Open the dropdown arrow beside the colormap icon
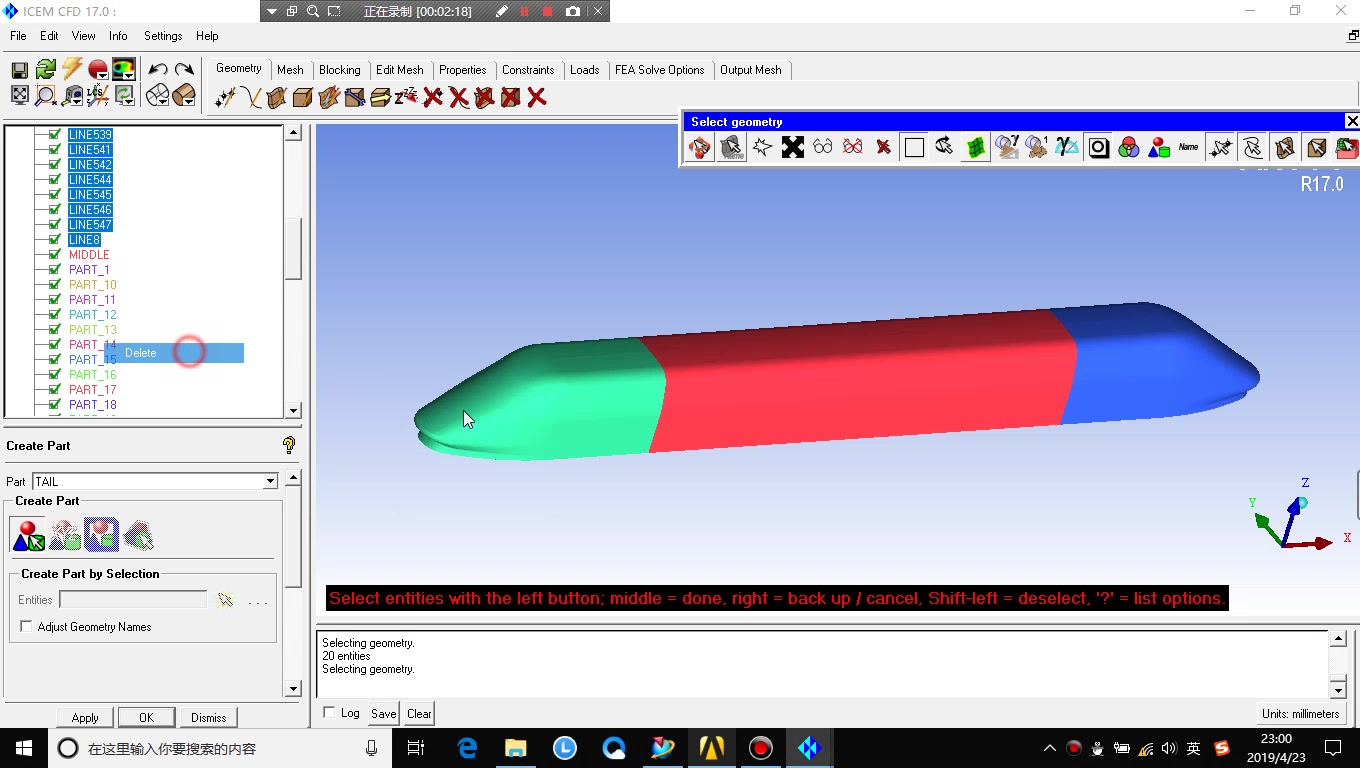This screenshot has height=768, width=1360. (128, 75)
